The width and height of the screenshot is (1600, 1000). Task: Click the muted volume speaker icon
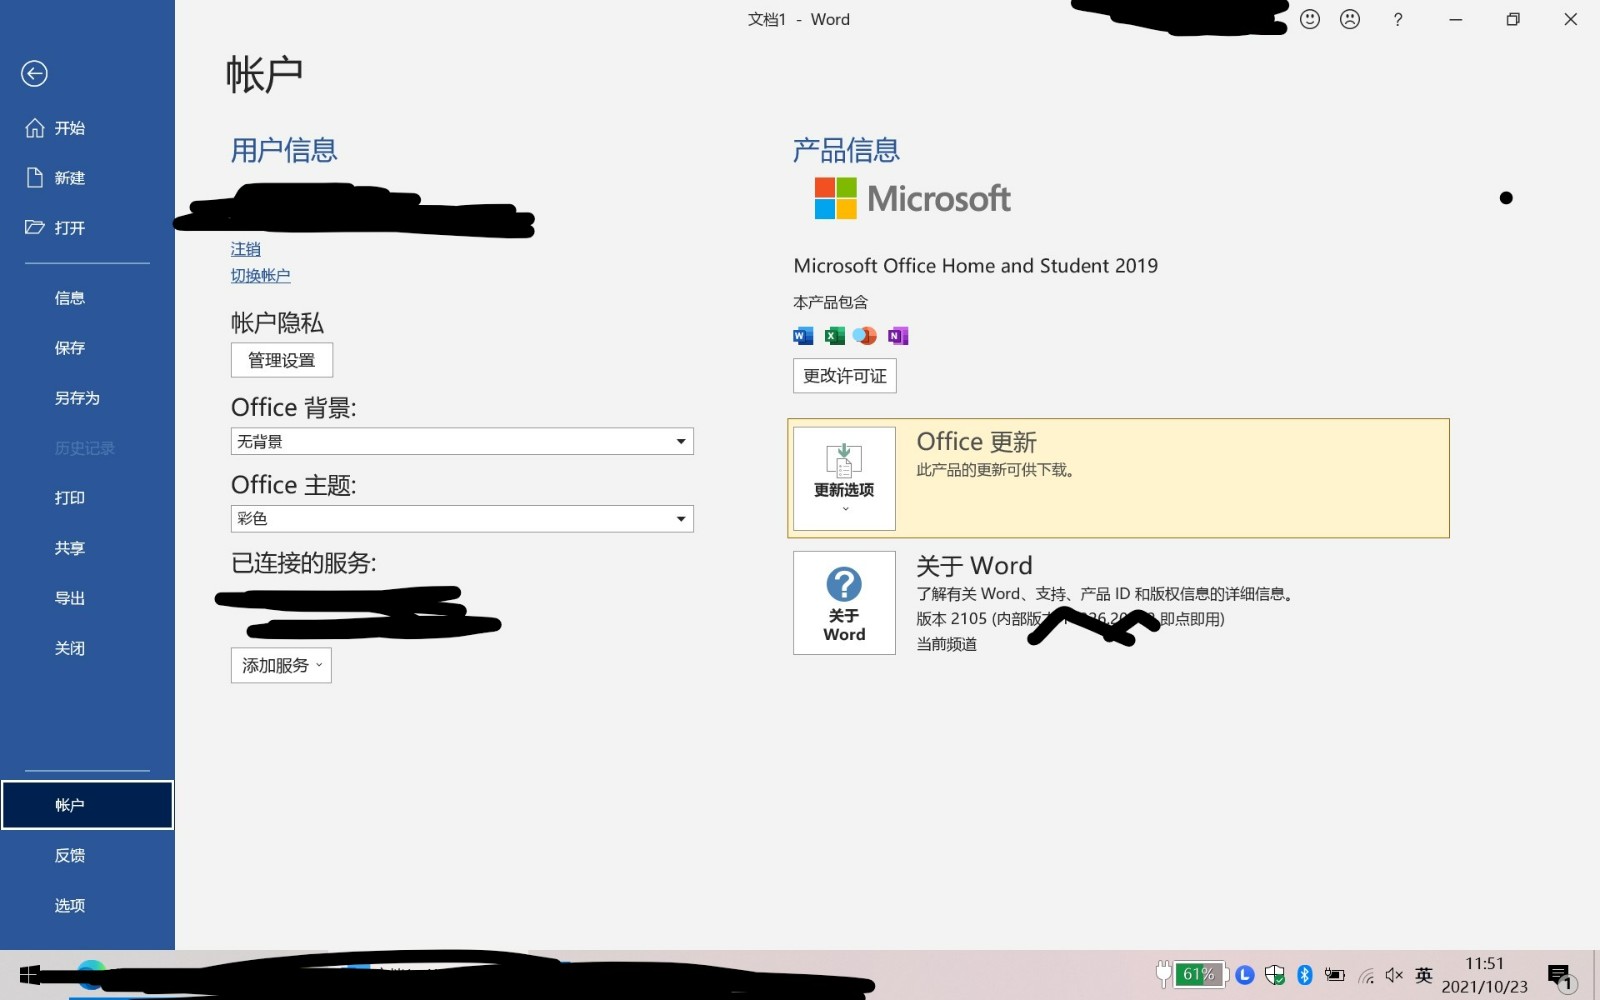click(1394, 975)
